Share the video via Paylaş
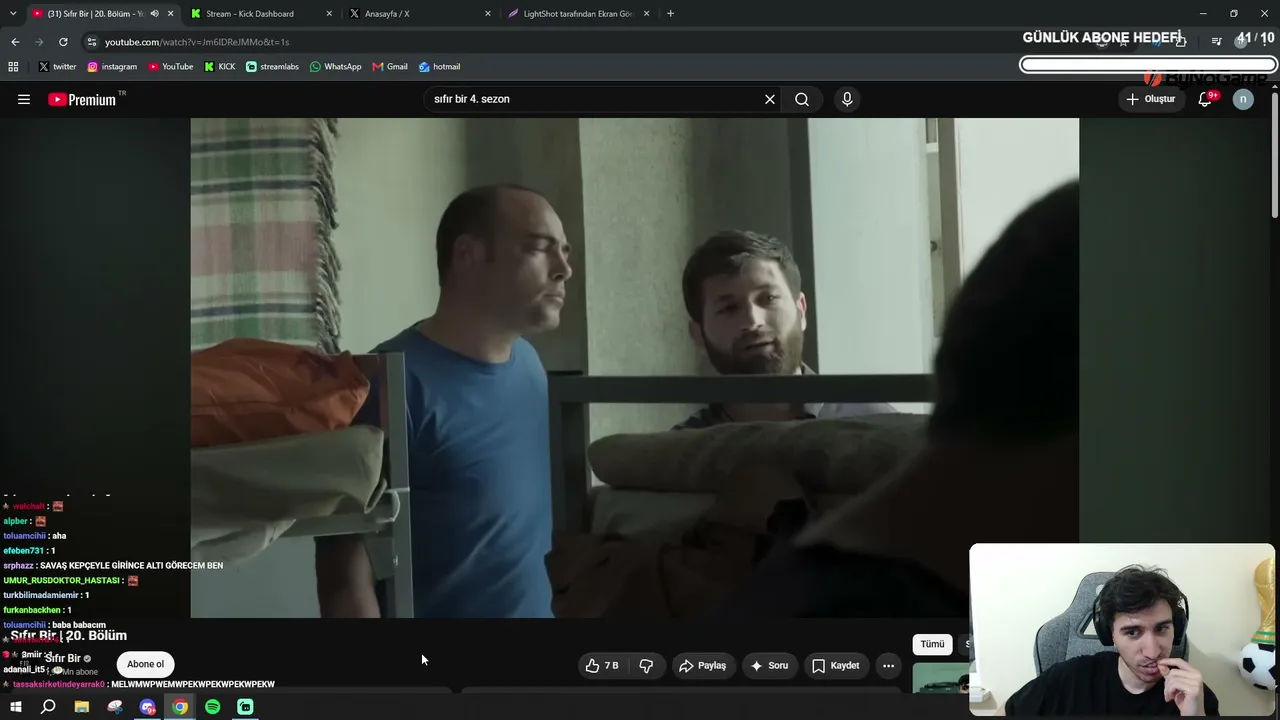 [703, 665]
